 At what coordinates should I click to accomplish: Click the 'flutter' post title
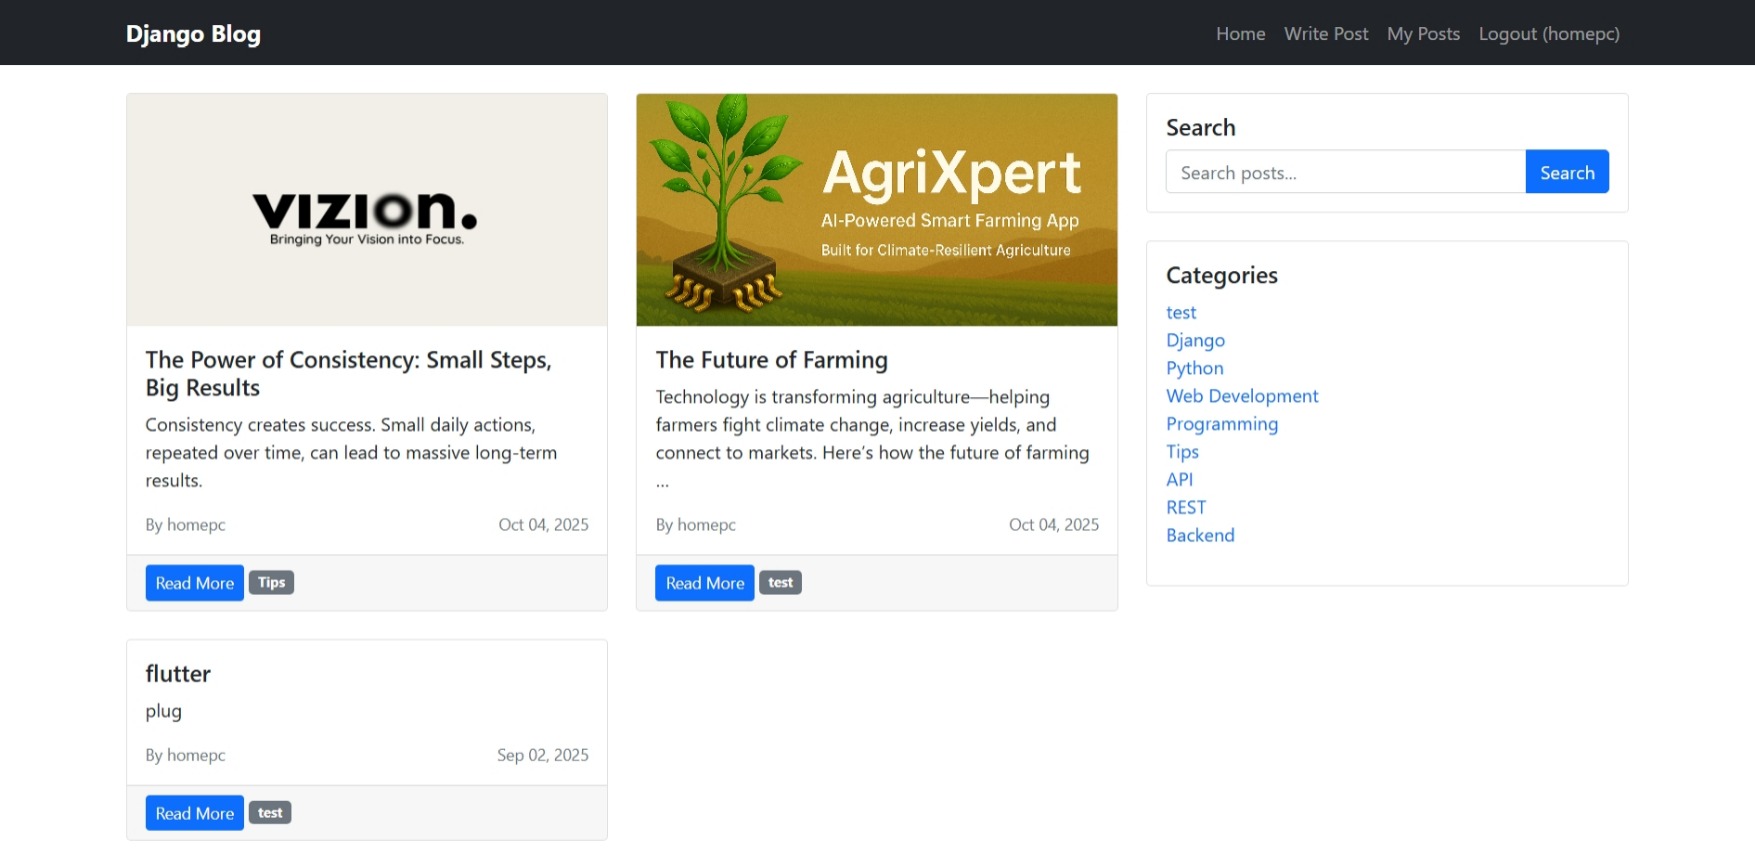(x=178, y=674)
